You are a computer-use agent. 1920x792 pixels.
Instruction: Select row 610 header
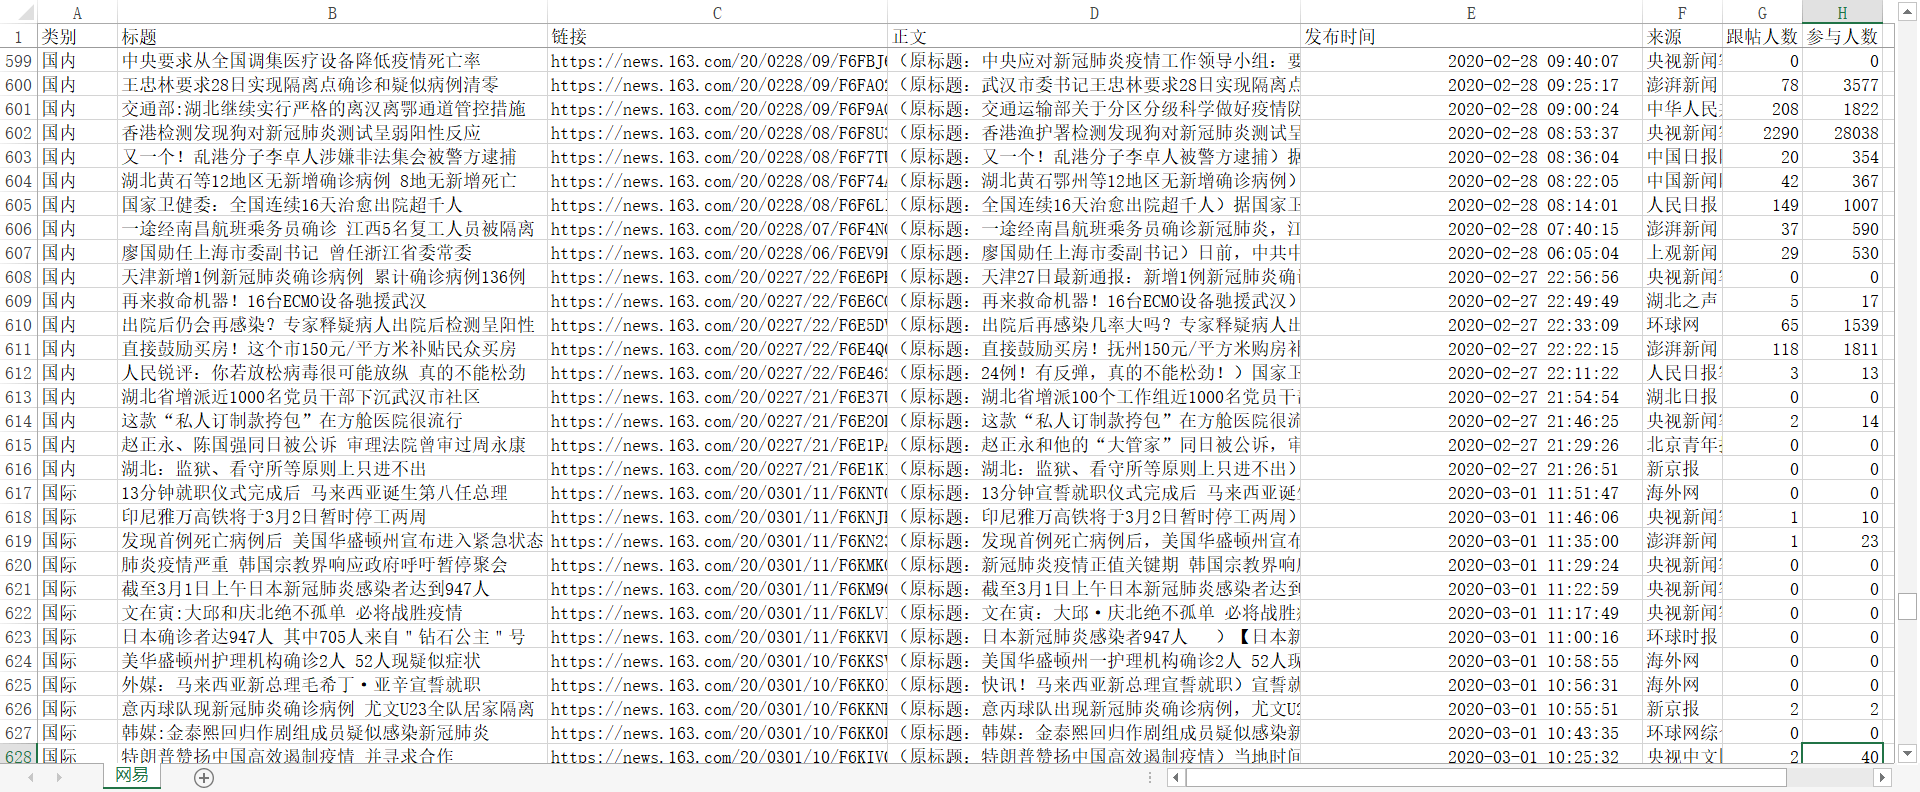19,325
